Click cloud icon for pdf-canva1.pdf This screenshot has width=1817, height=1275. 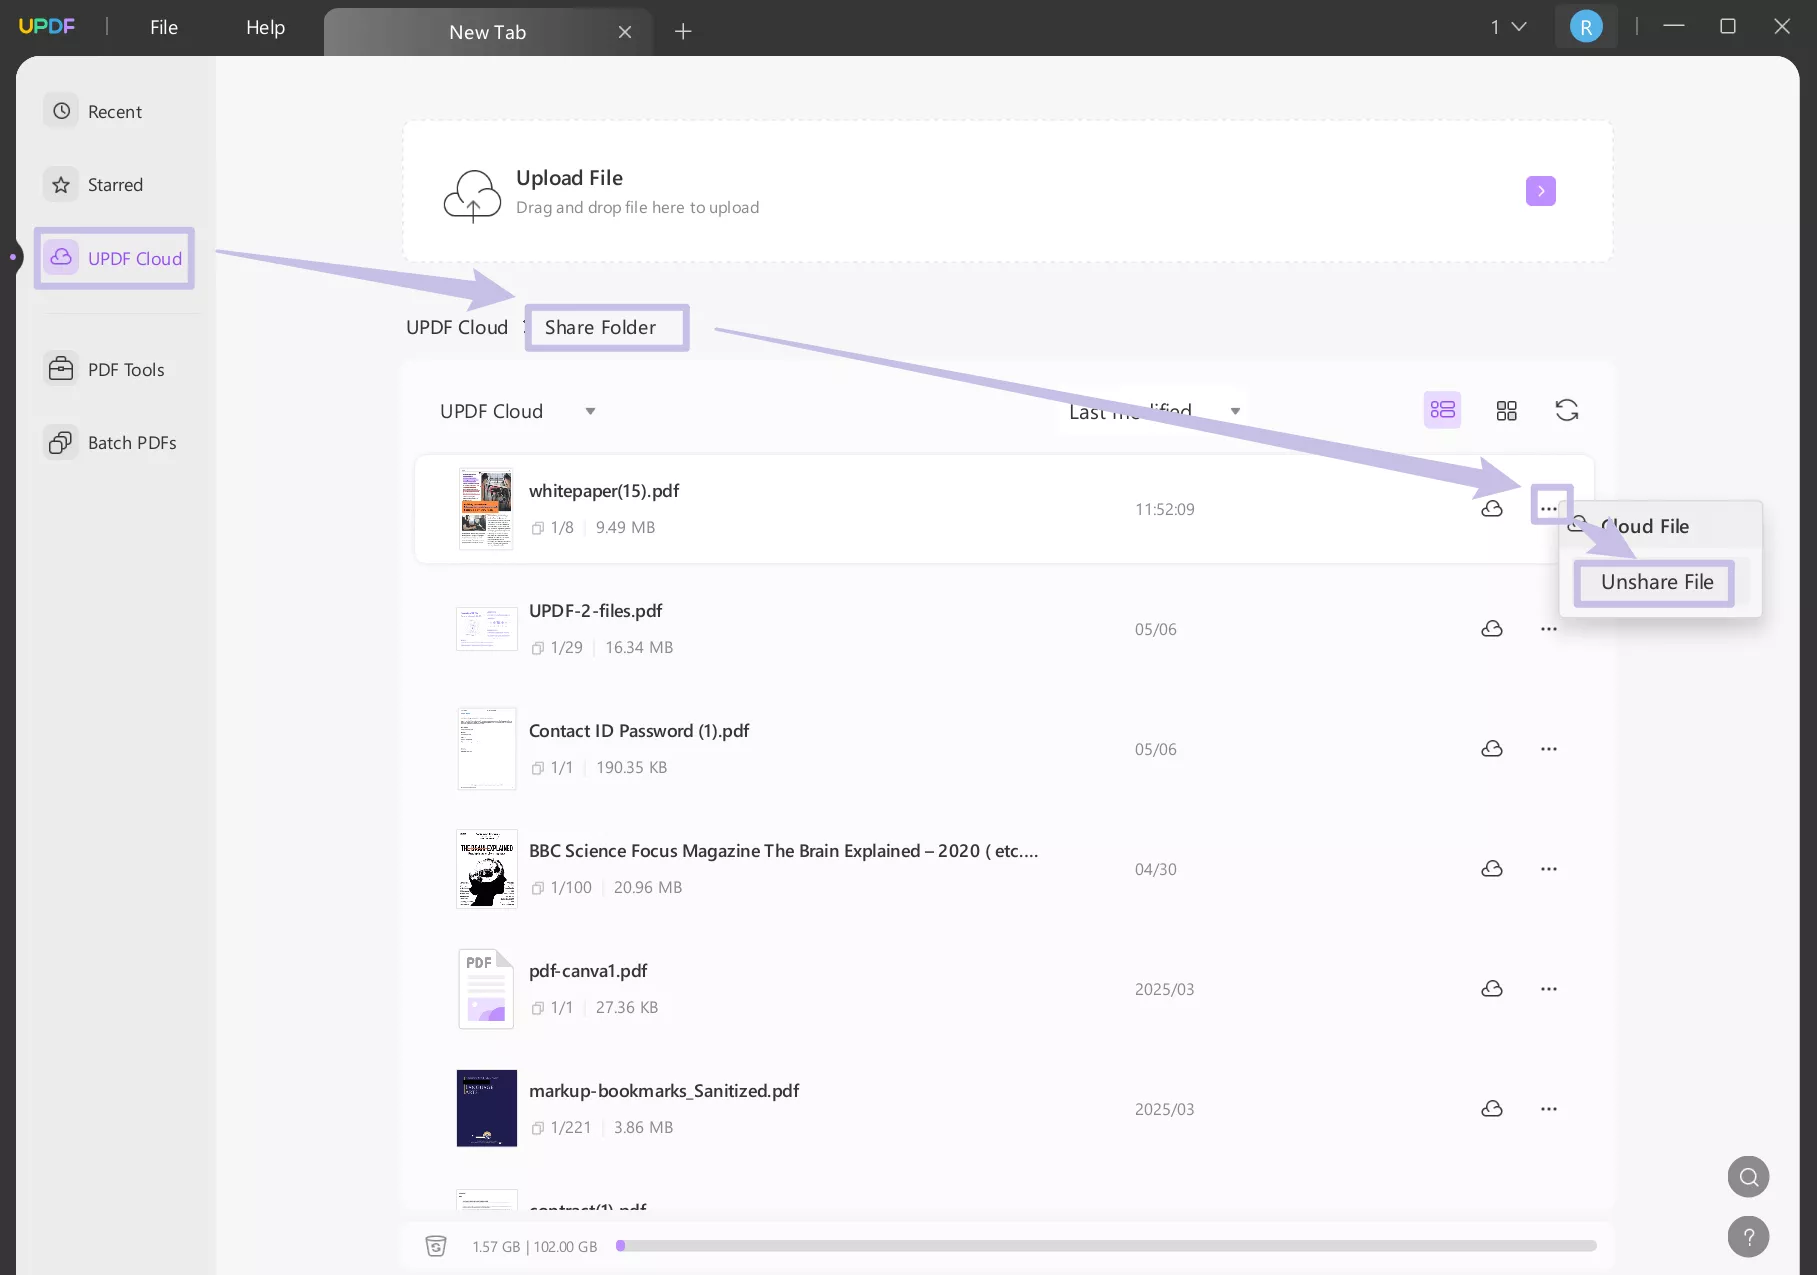pyautogui.click(x=1492, y=989)
